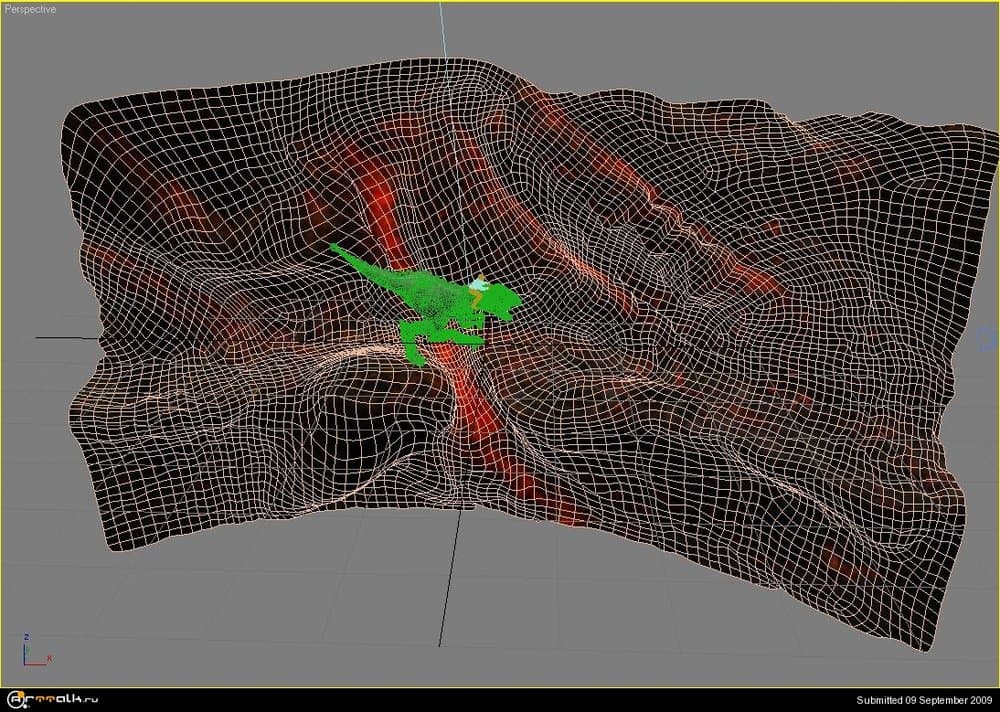
Task: Click the black horizontal axis line left of terrain
Action: 65,337
